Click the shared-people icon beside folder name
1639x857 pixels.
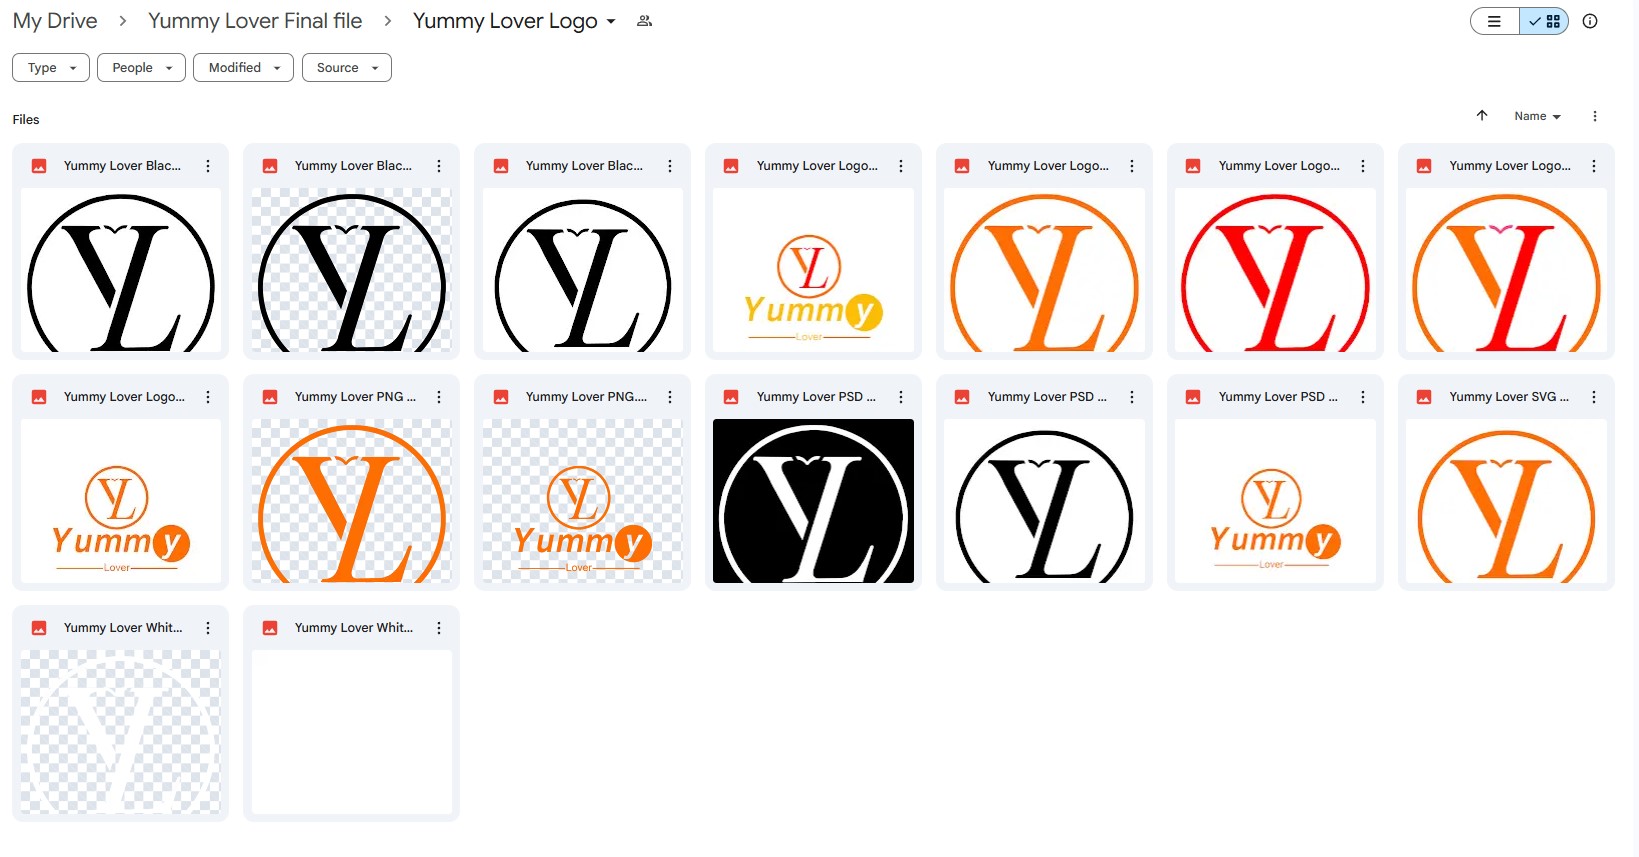pyautogui.click(x=645, y=21)
